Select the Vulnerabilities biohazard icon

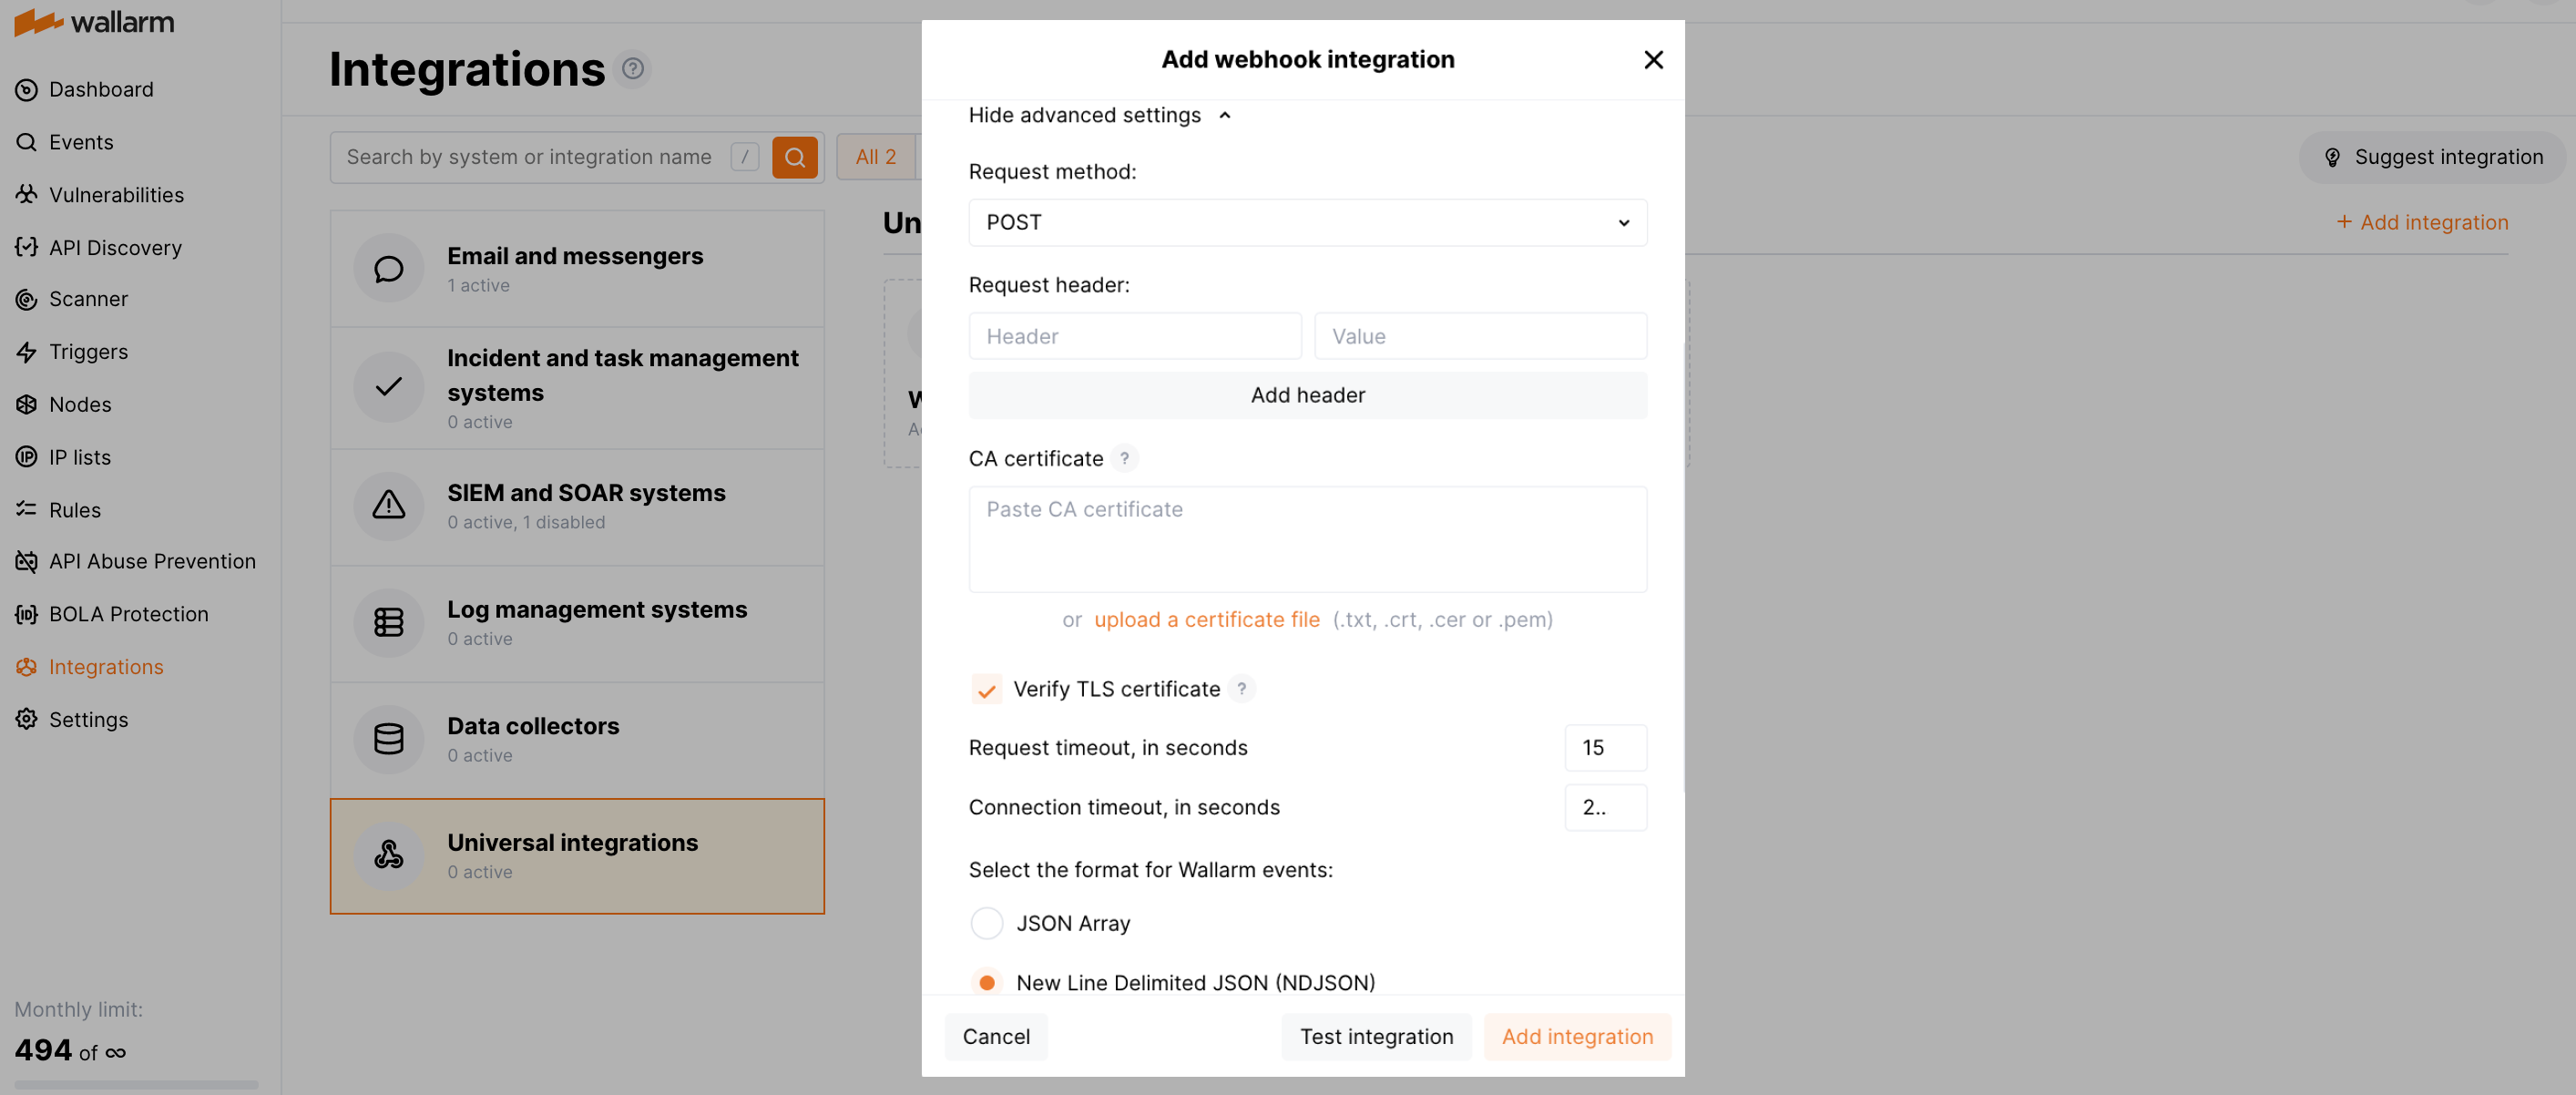point(27,194)
